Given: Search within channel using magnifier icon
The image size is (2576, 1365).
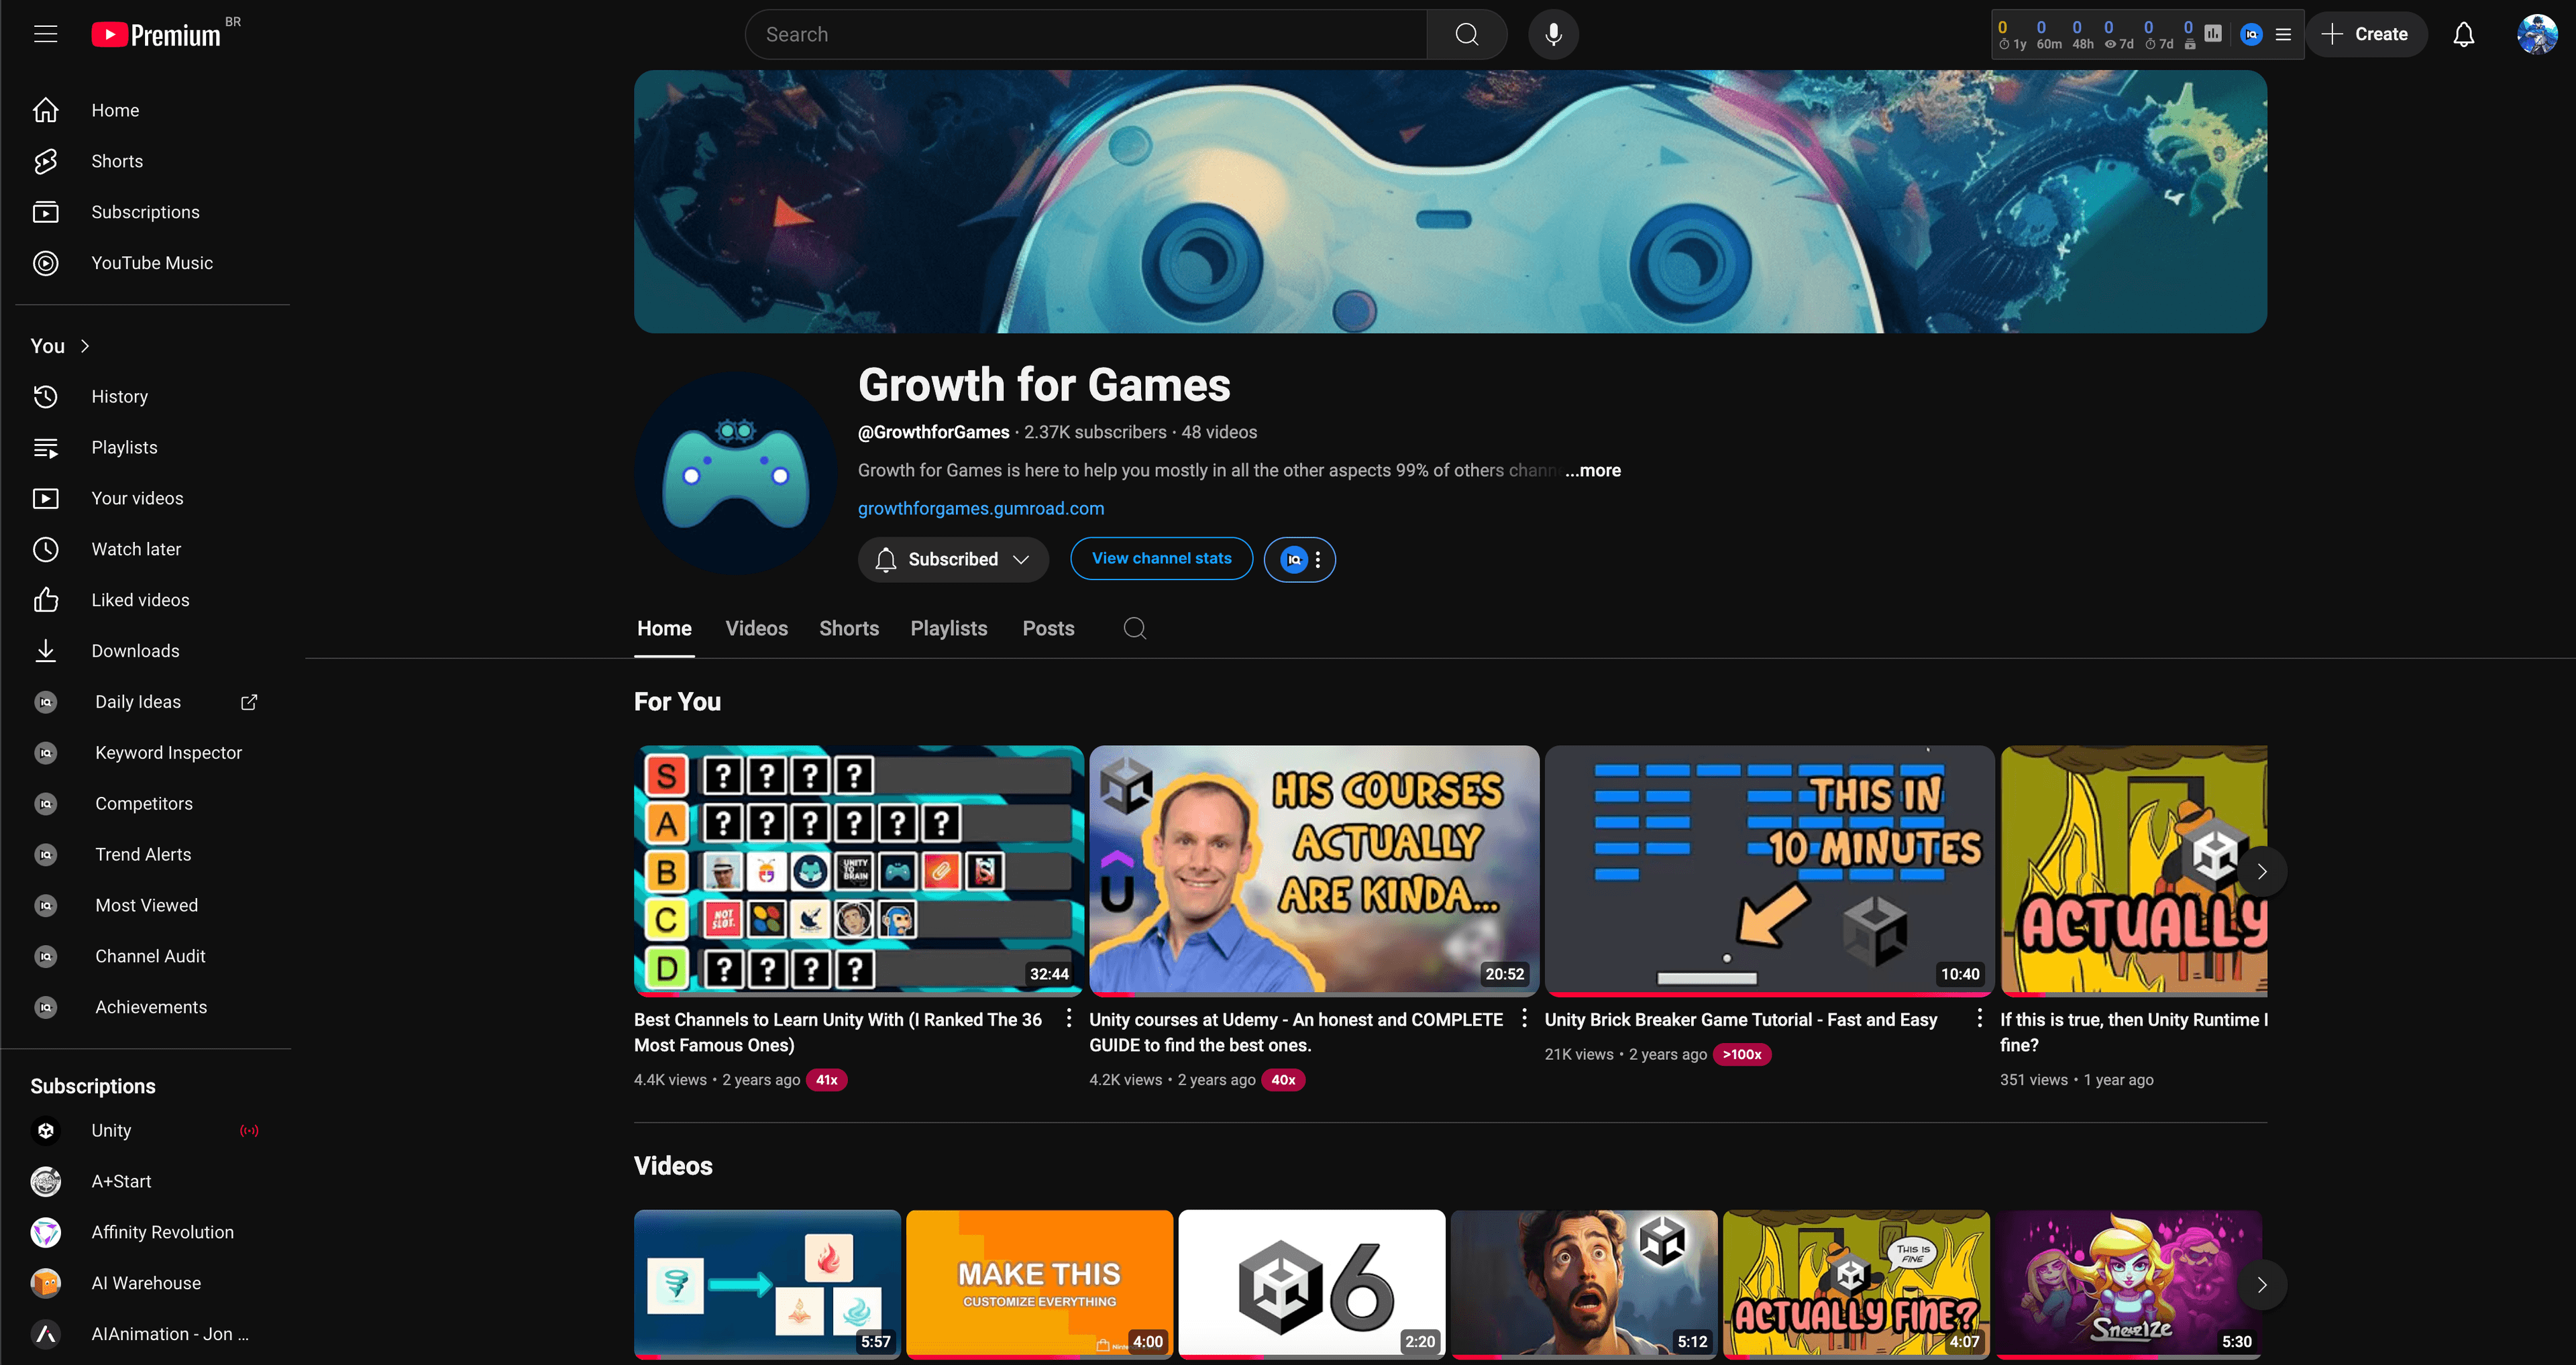Looking at the screenshot, I should tap(1134, 628).
